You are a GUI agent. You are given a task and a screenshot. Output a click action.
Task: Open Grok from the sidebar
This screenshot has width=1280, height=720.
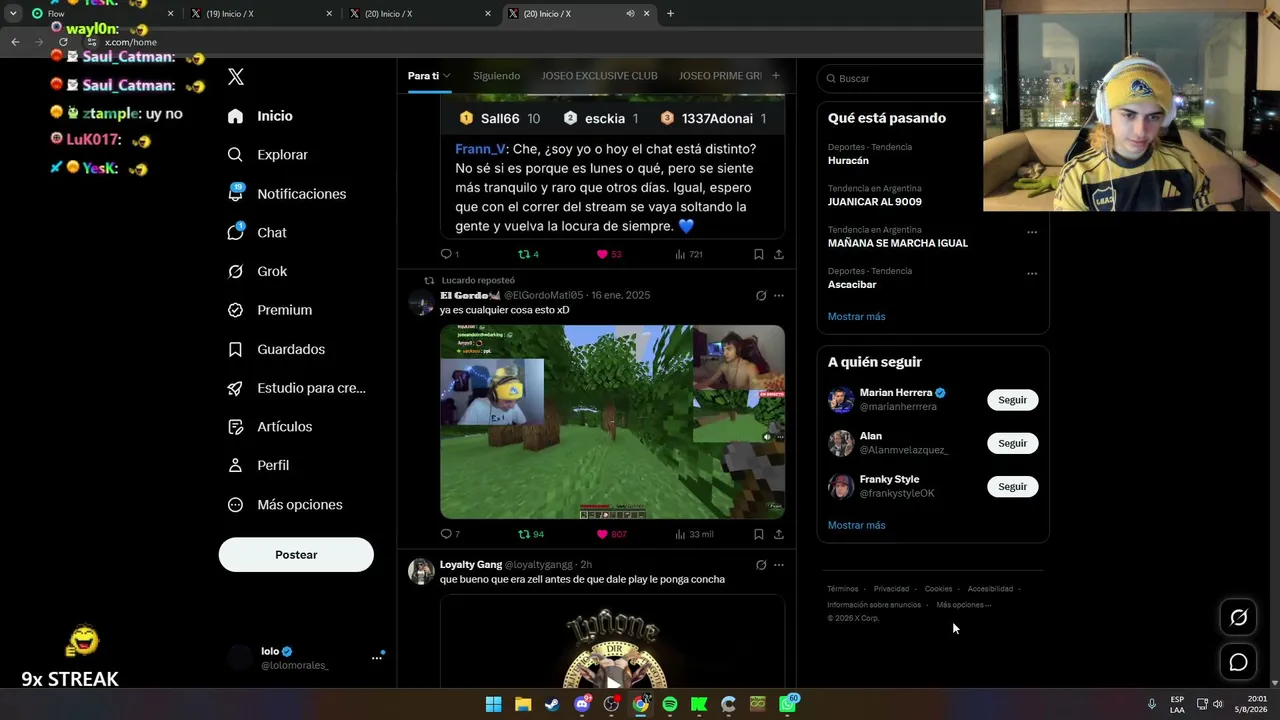click(x=257, y=271)
